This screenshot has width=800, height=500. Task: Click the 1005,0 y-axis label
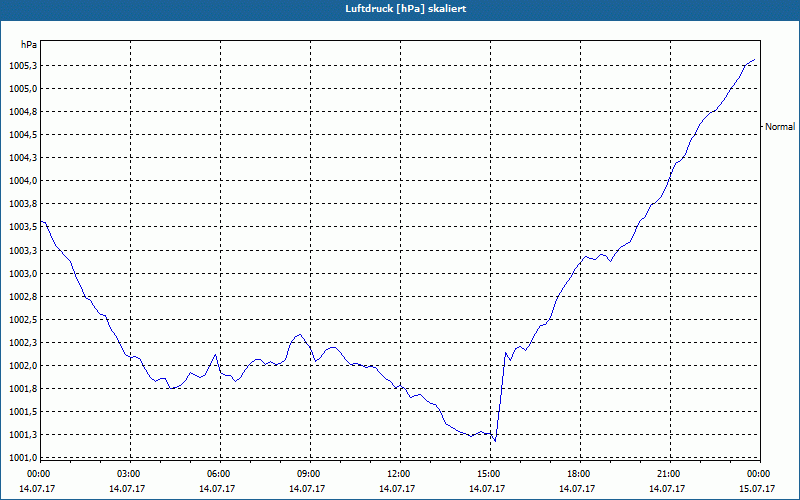pyautogui.click(x=23, y=89)
